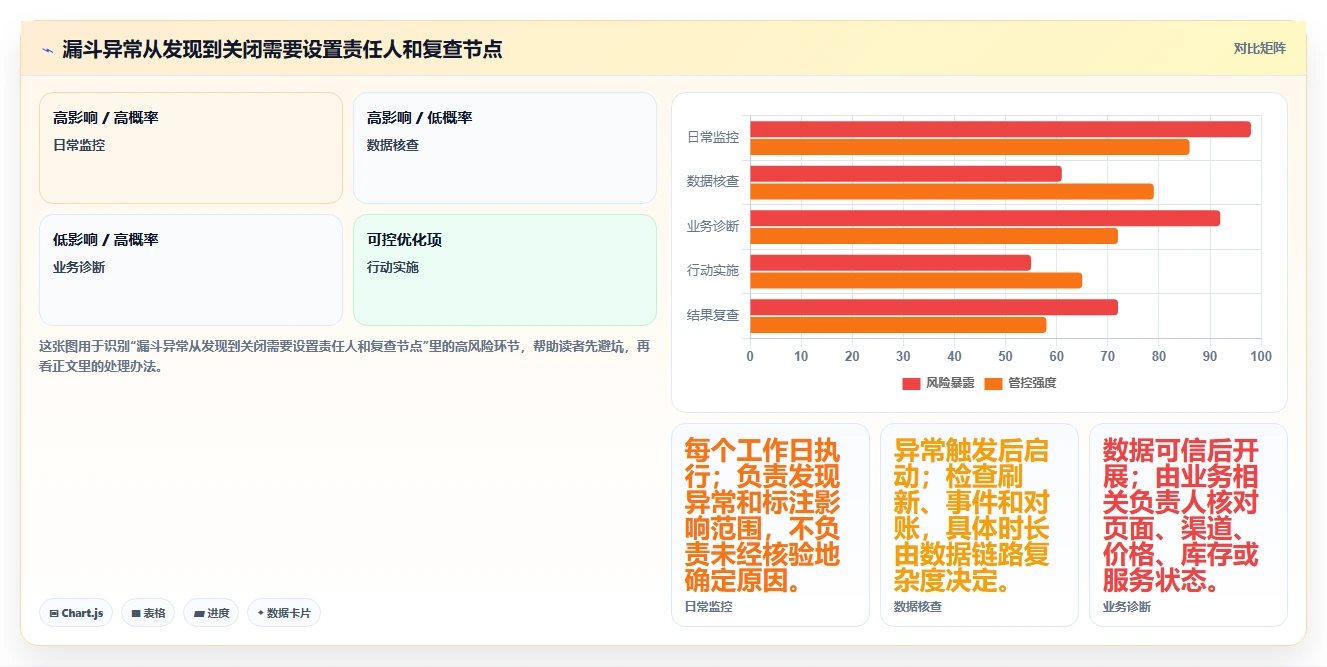Click the orange 行动实施 control bar
This screenshot has height=667, width=1327.
coord(916,281)
